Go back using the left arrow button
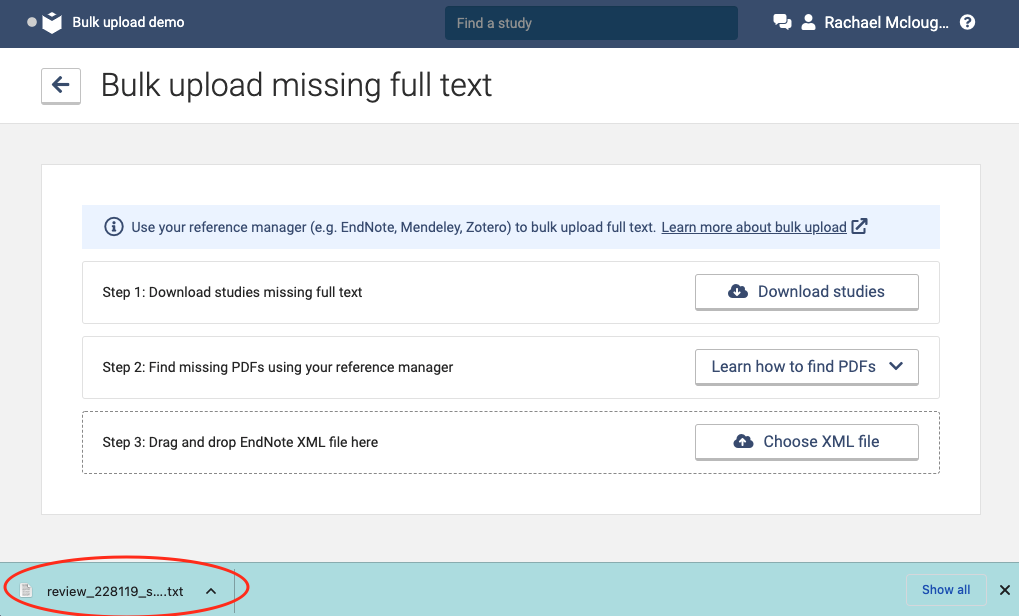 coord(61,86)
